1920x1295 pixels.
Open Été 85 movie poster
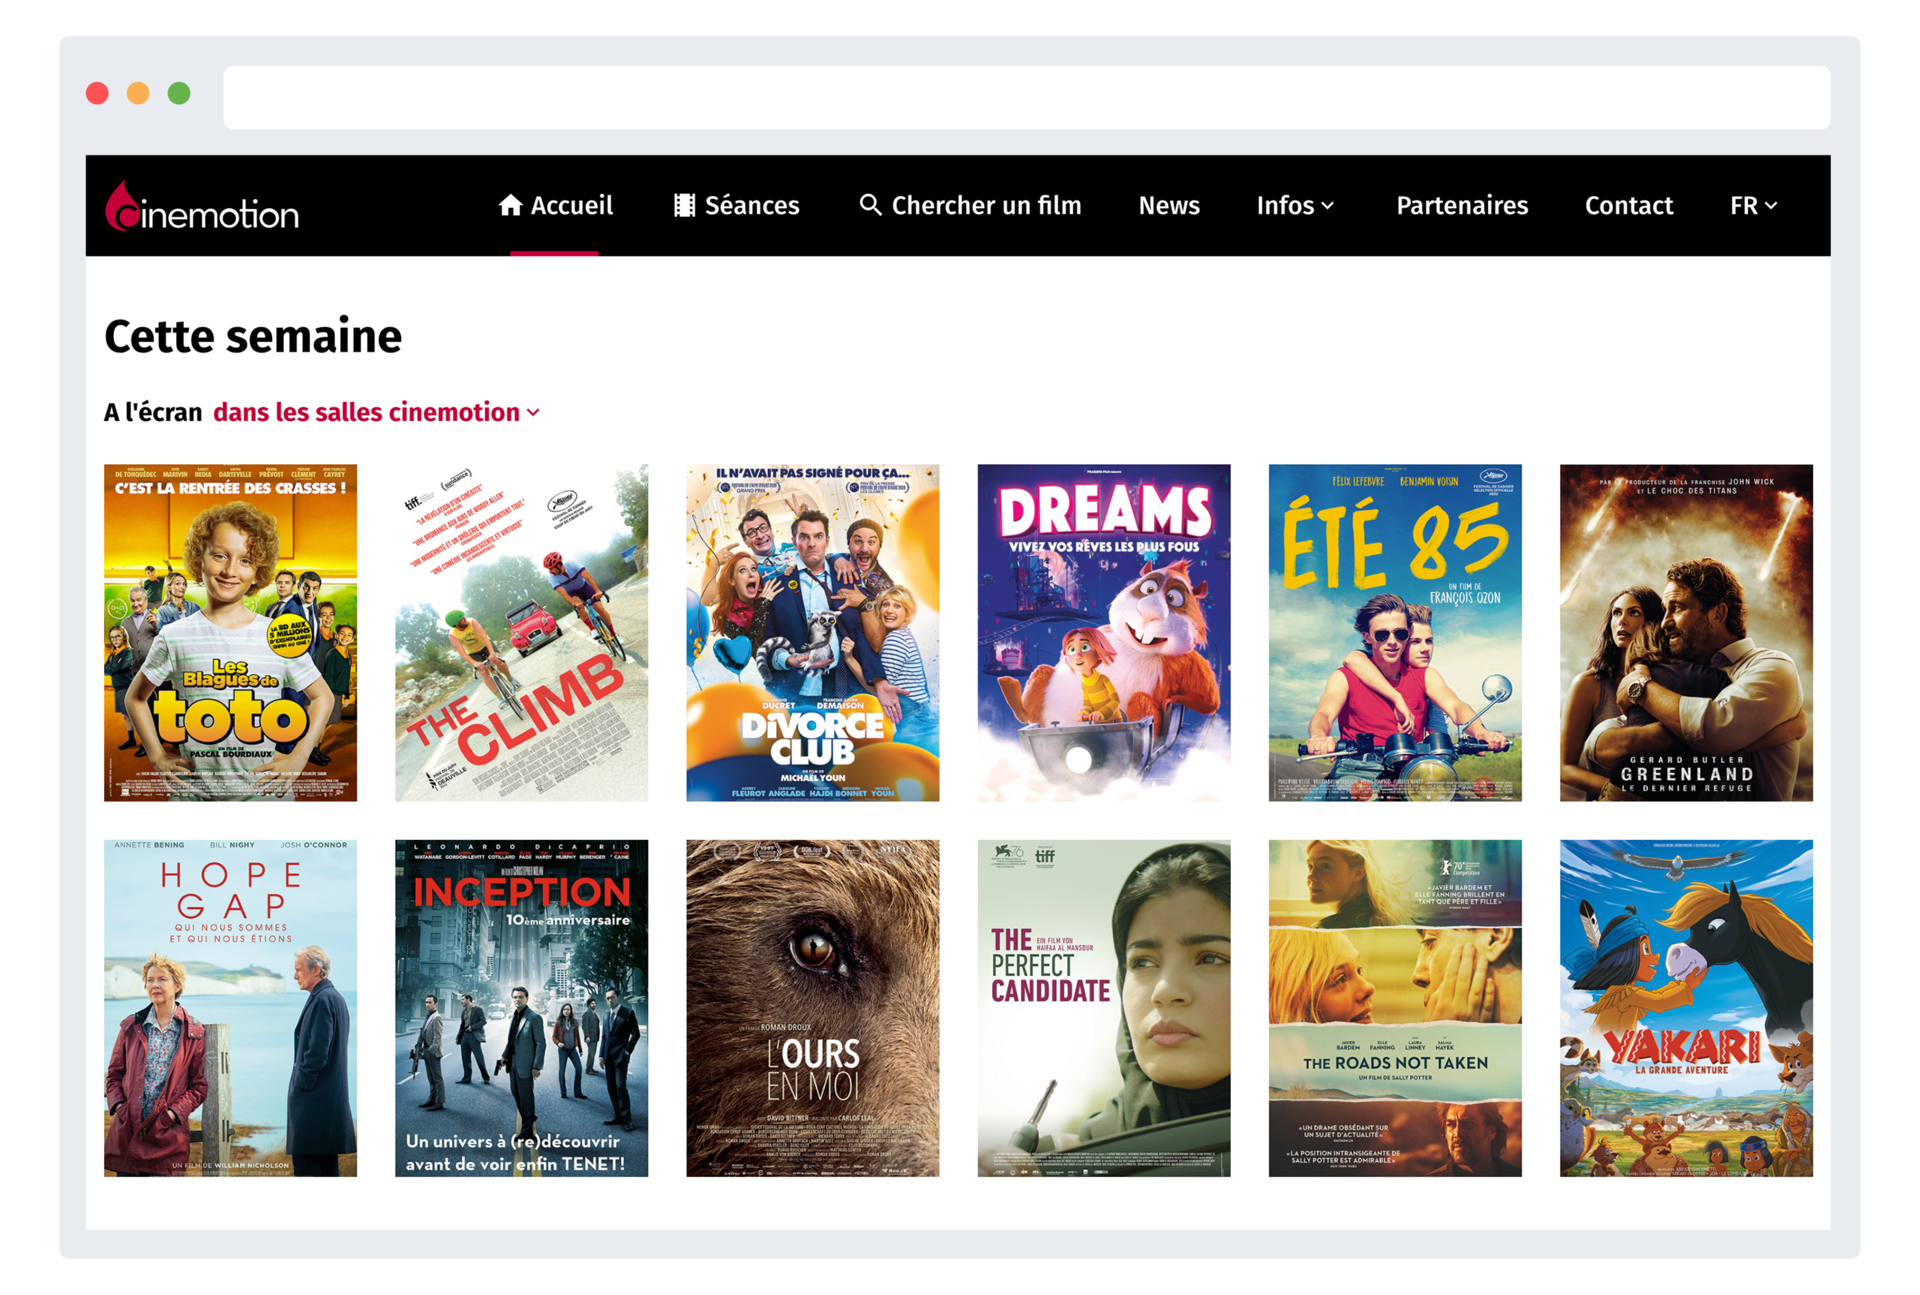(1395, 632)
